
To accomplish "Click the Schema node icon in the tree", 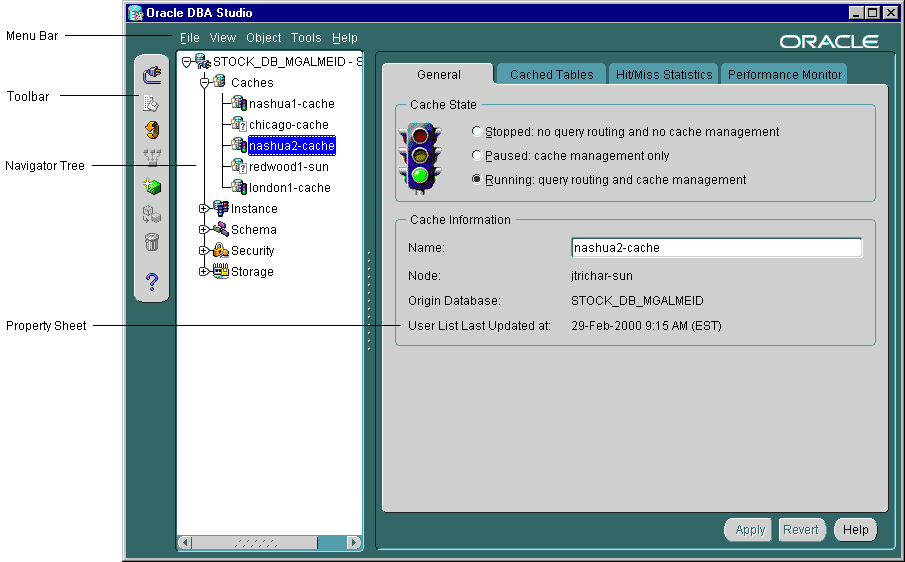I will click(x=220, y=229).
